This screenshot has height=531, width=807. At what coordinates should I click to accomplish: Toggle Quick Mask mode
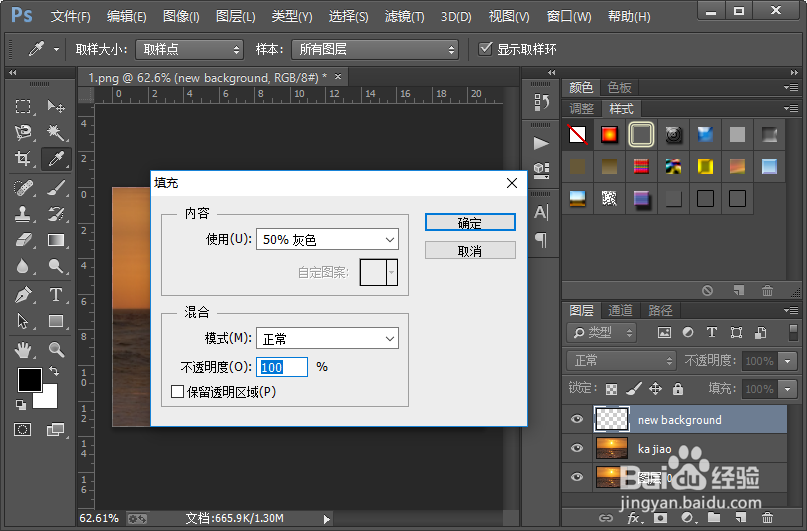(23, 429)
